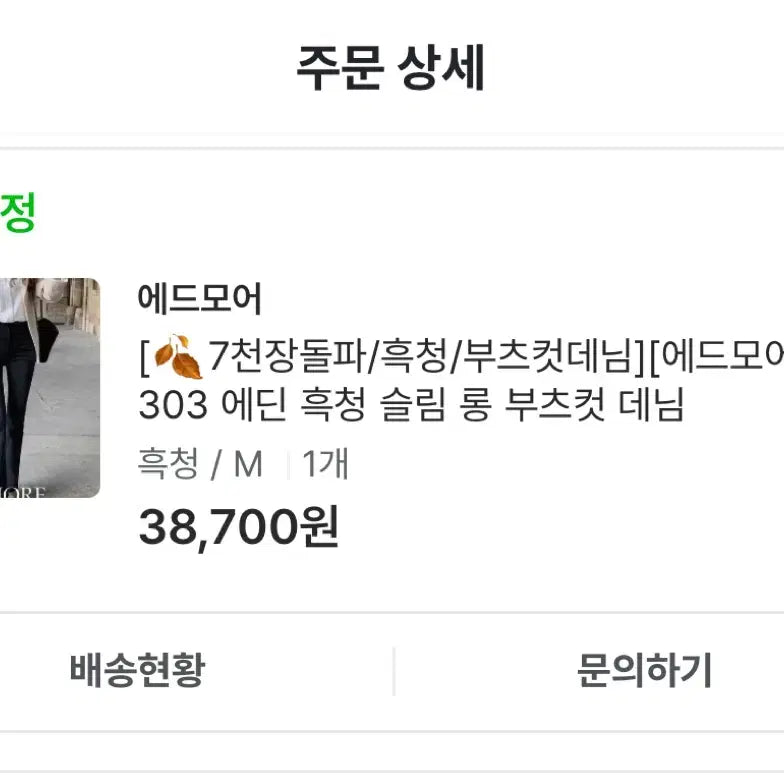Viewport: 784px width, 784px height.
Task: Select the 38,700원 price text
Action: [239, 526]
